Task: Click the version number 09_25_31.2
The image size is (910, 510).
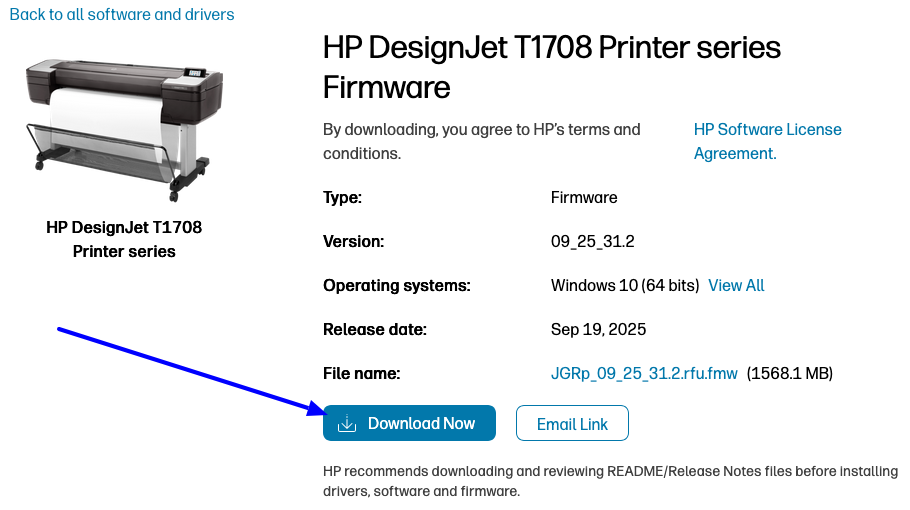Action: tap(593, 242)
